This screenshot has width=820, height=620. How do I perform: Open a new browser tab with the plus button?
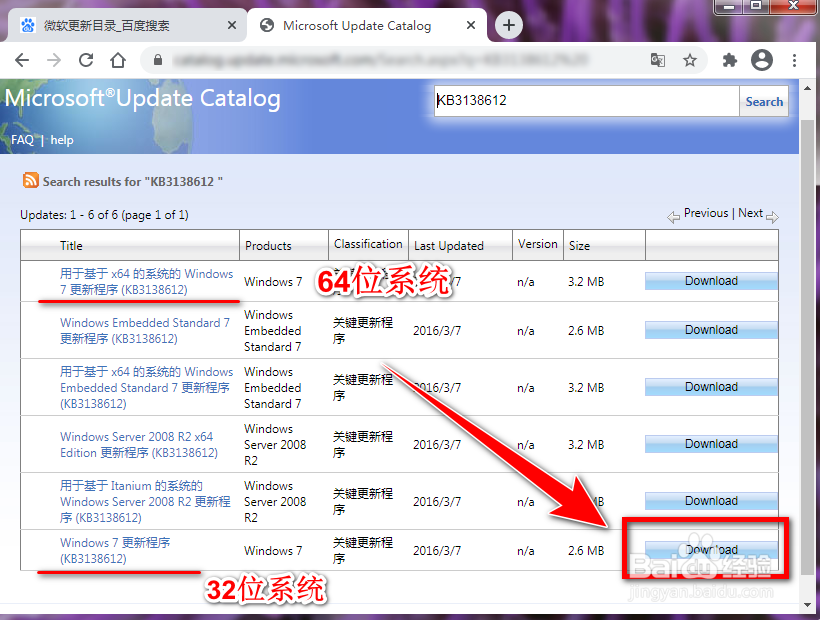pyautogui.click(x=509, y=24)
